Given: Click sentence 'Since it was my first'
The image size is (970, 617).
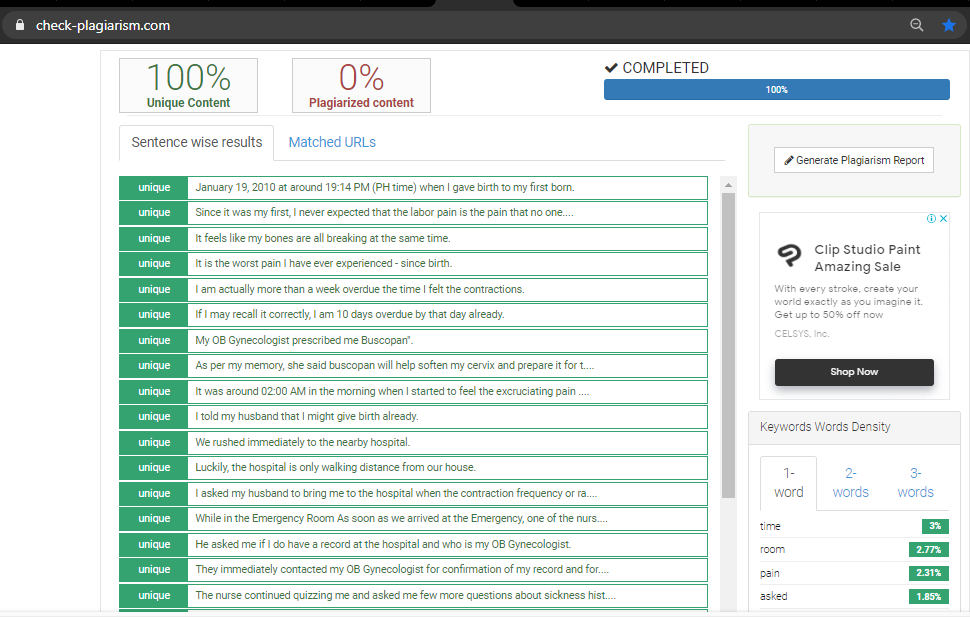Looking at the screenshot, I should (x=384, y=212).
